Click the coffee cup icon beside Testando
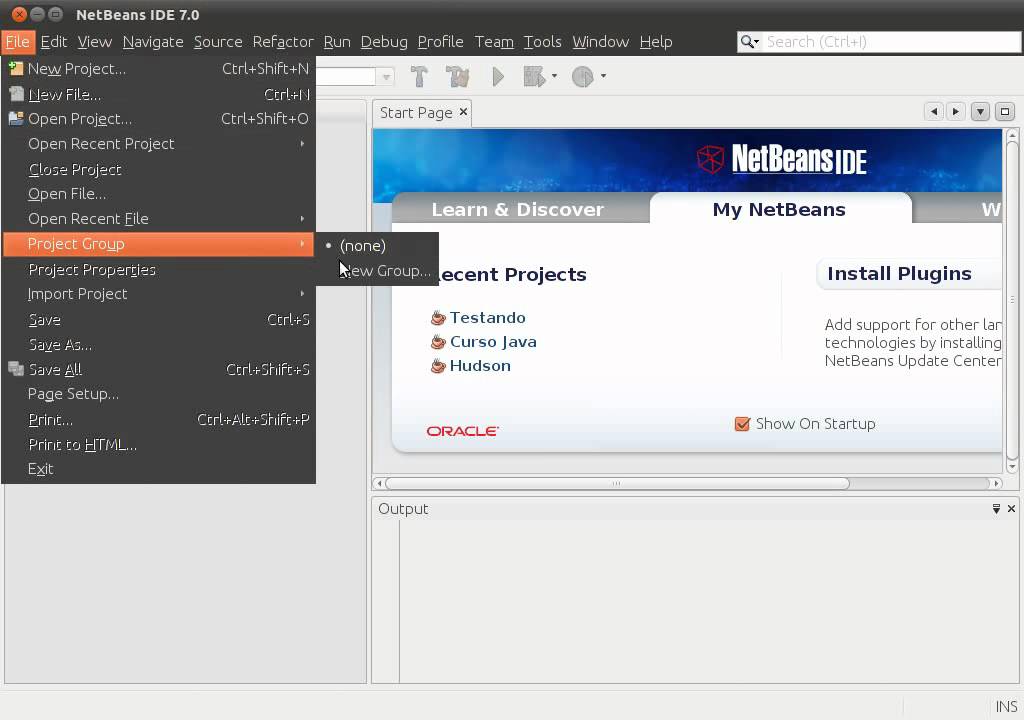The height and width of the screenshot is (720, 1024). [438, 318]
